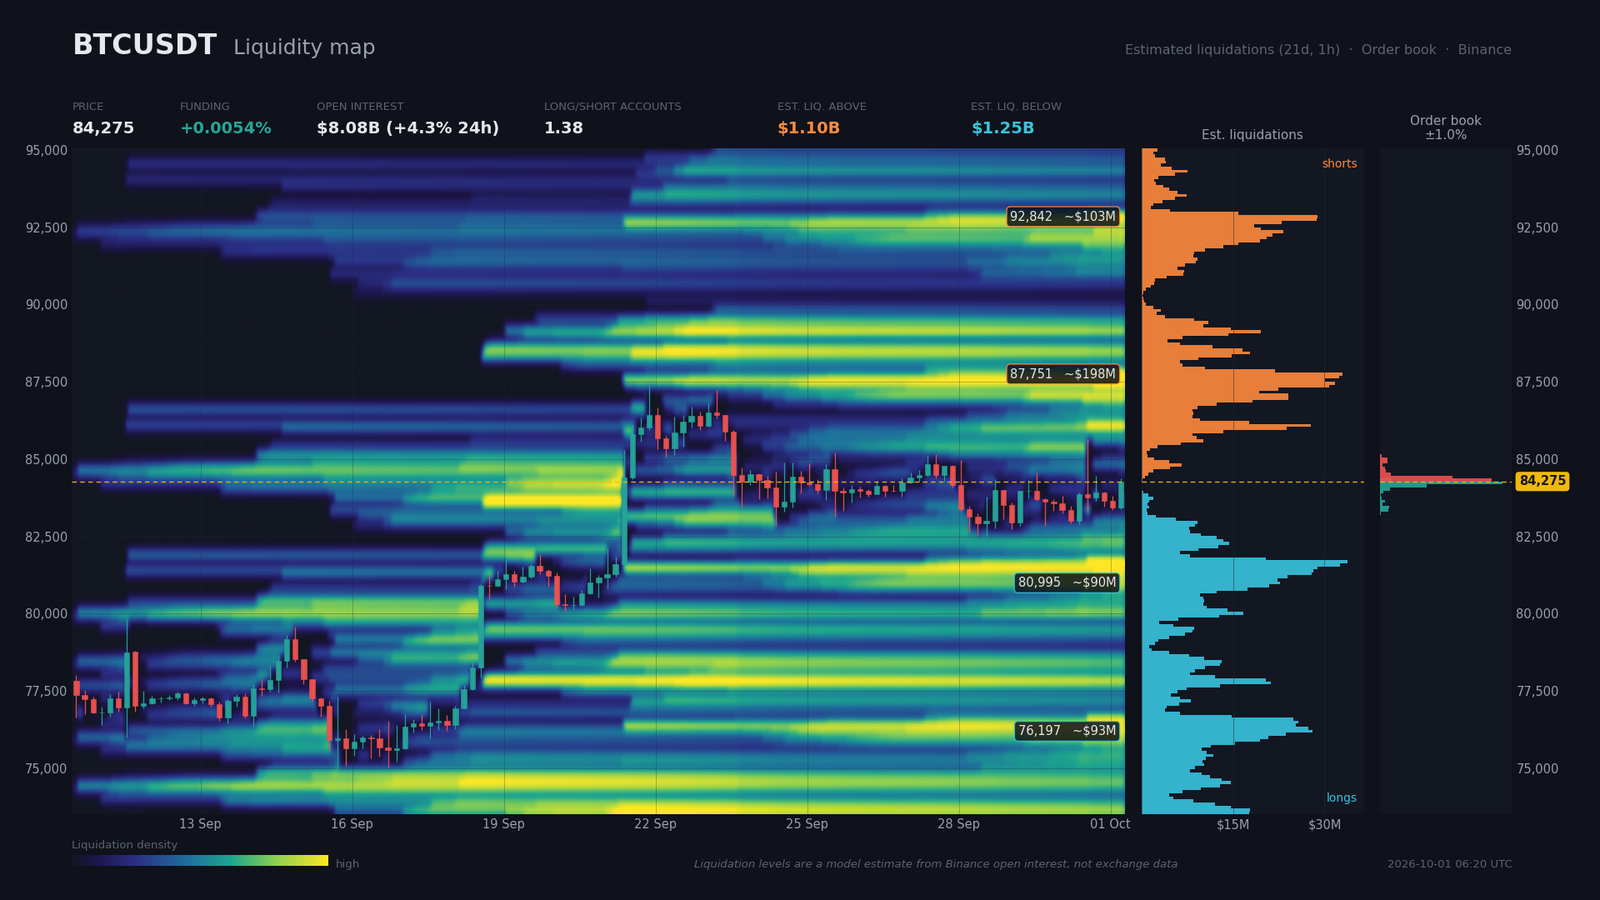The image size is (1600, 900).
Task: Click the 87,751 ~$198M liquidation label
Action: pyautogui.click(x=1062, y=374)
